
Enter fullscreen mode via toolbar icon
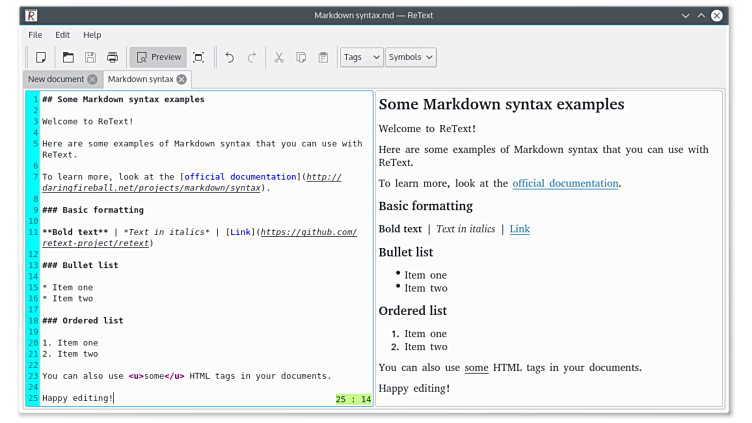pos(198,57)
